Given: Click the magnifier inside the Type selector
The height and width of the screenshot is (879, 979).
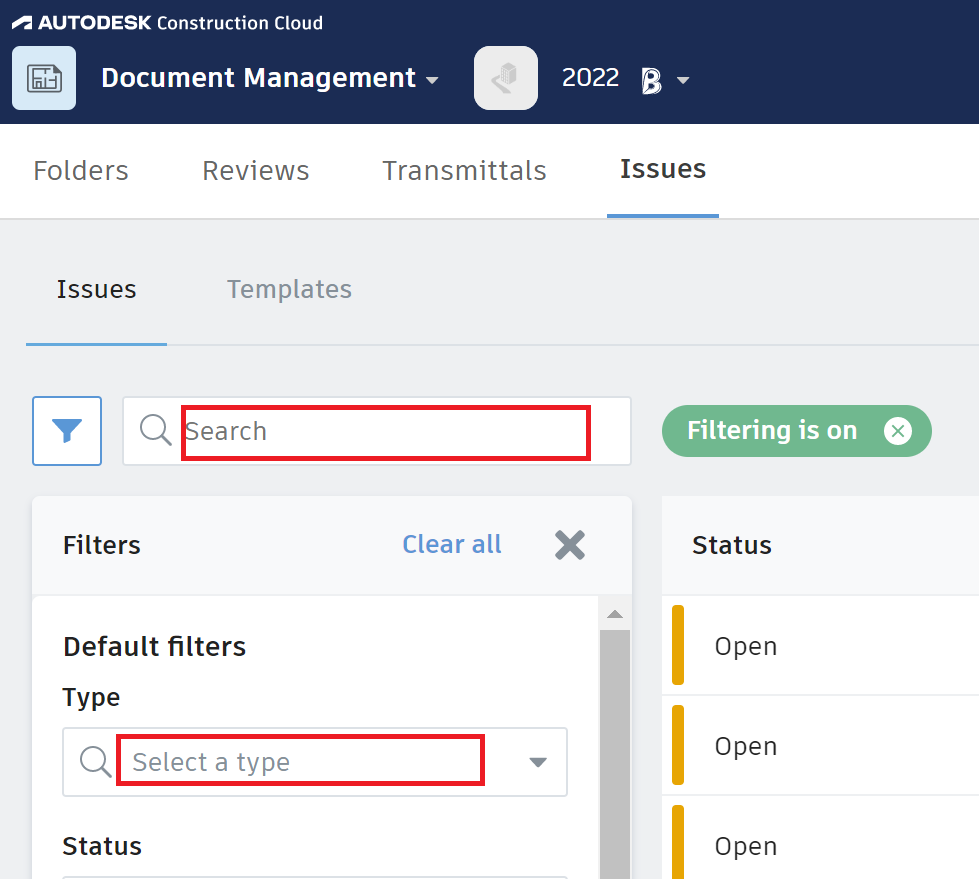Looking at the screenshot, I should pyautogui.click(x=95, y=762).
